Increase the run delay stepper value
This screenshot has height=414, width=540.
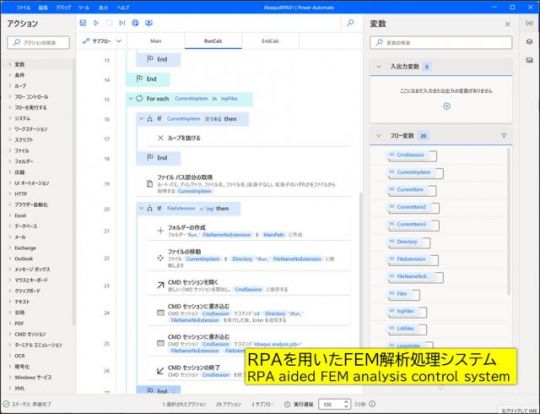[x=346, y=402]
